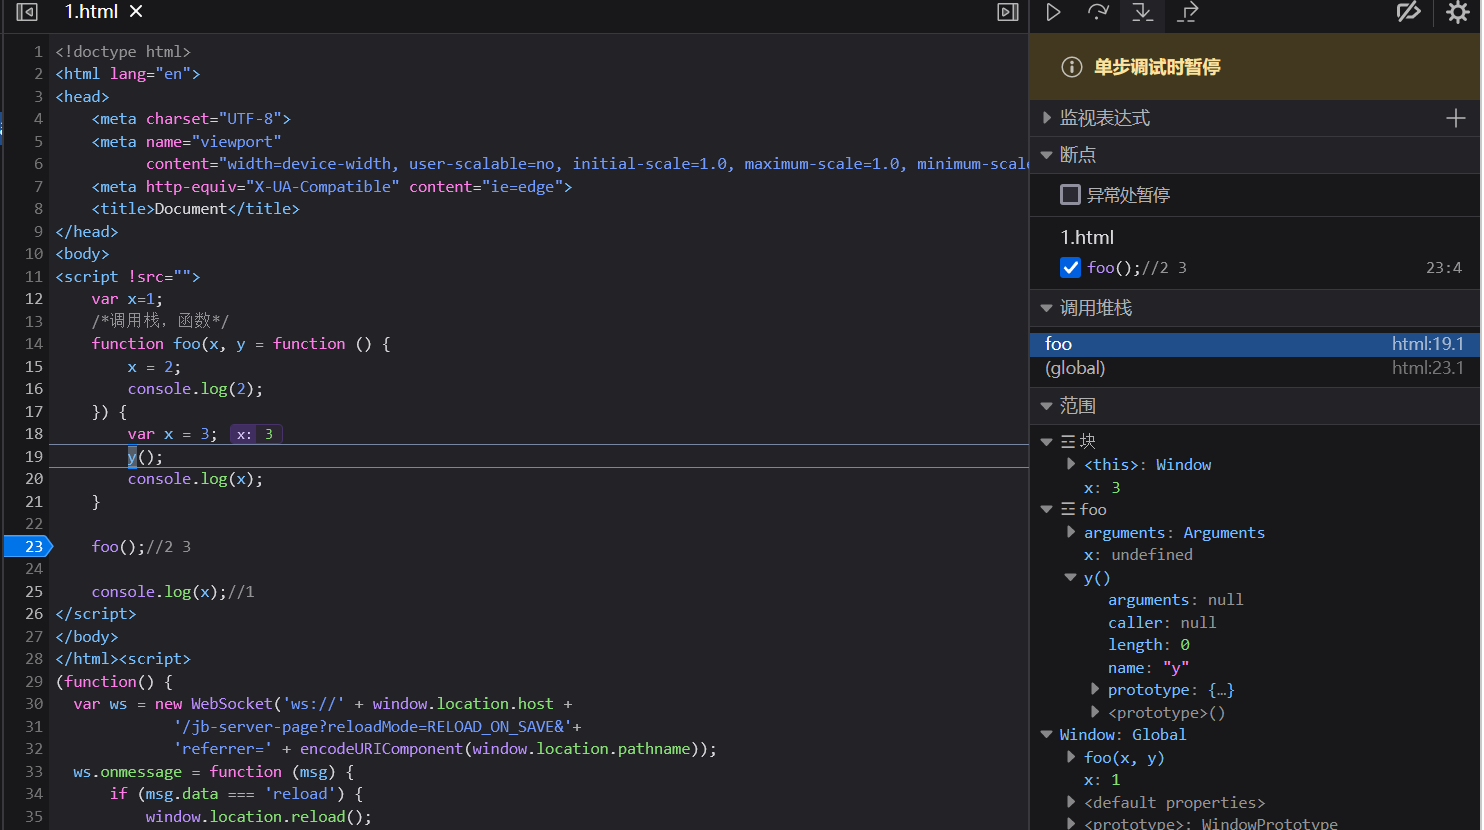
Task: Select 1.html breakpoint group heading
Action: coord(1087,237)
